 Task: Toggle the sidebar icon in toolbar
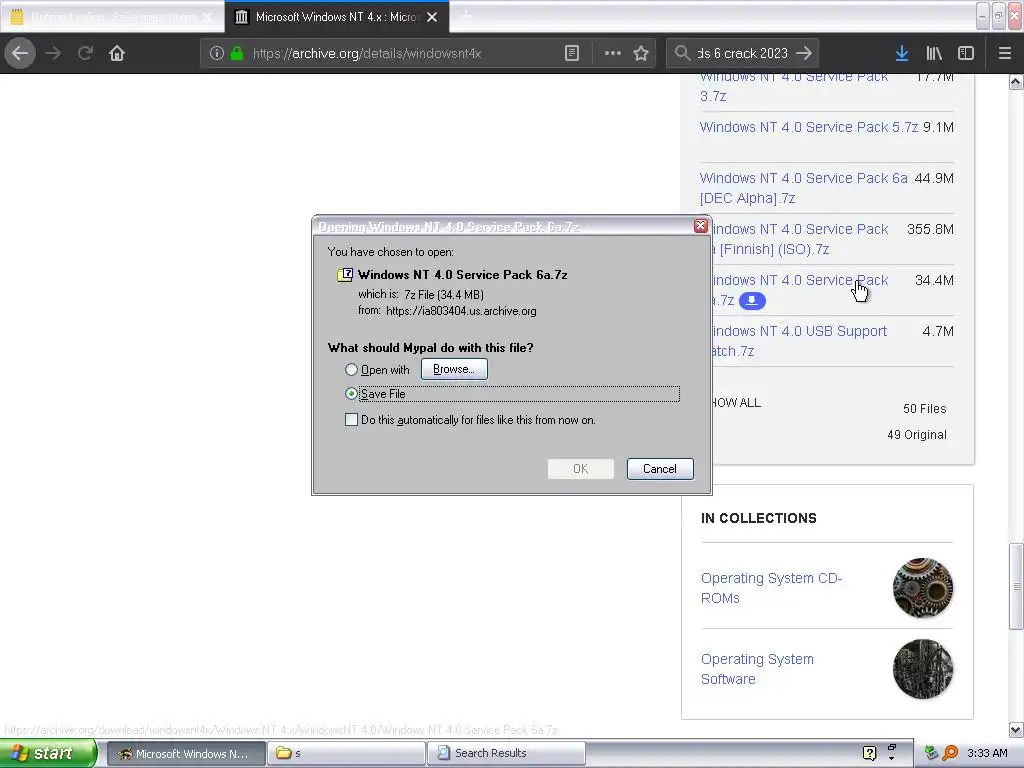966,53
